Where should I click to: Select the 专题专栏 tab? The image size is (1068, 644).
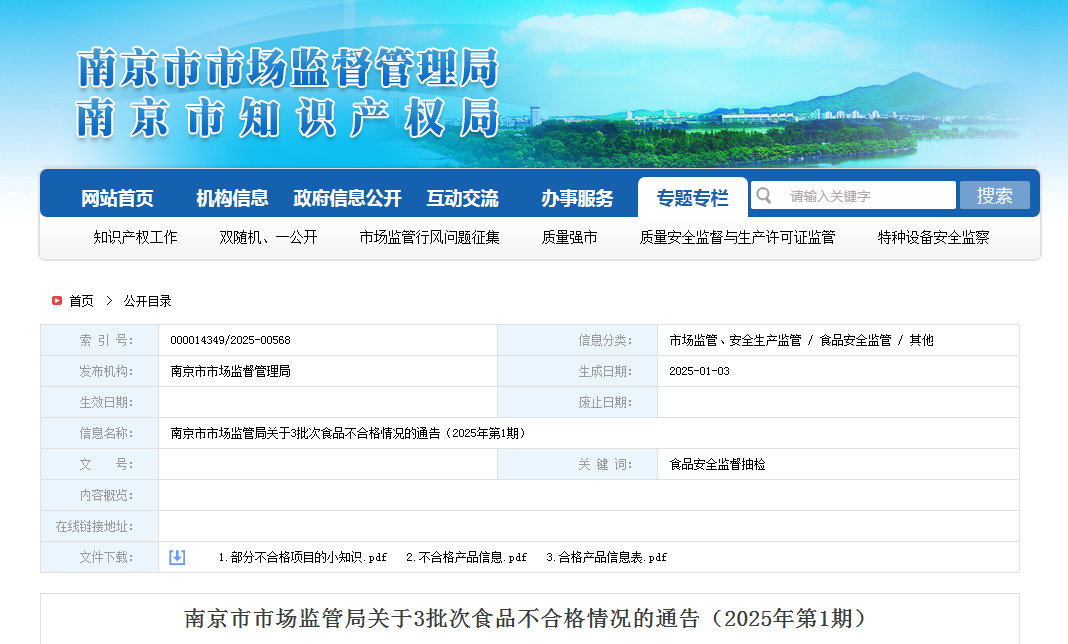pos(693,198)
